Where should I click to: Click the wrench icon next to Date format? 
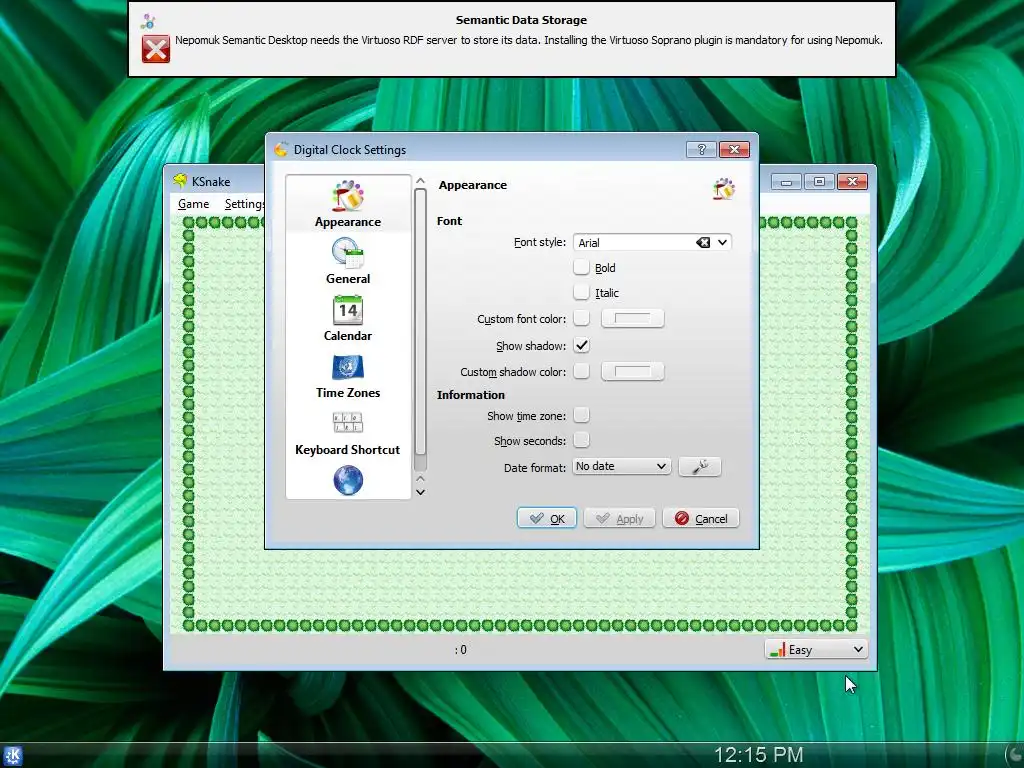coord(699,466)
